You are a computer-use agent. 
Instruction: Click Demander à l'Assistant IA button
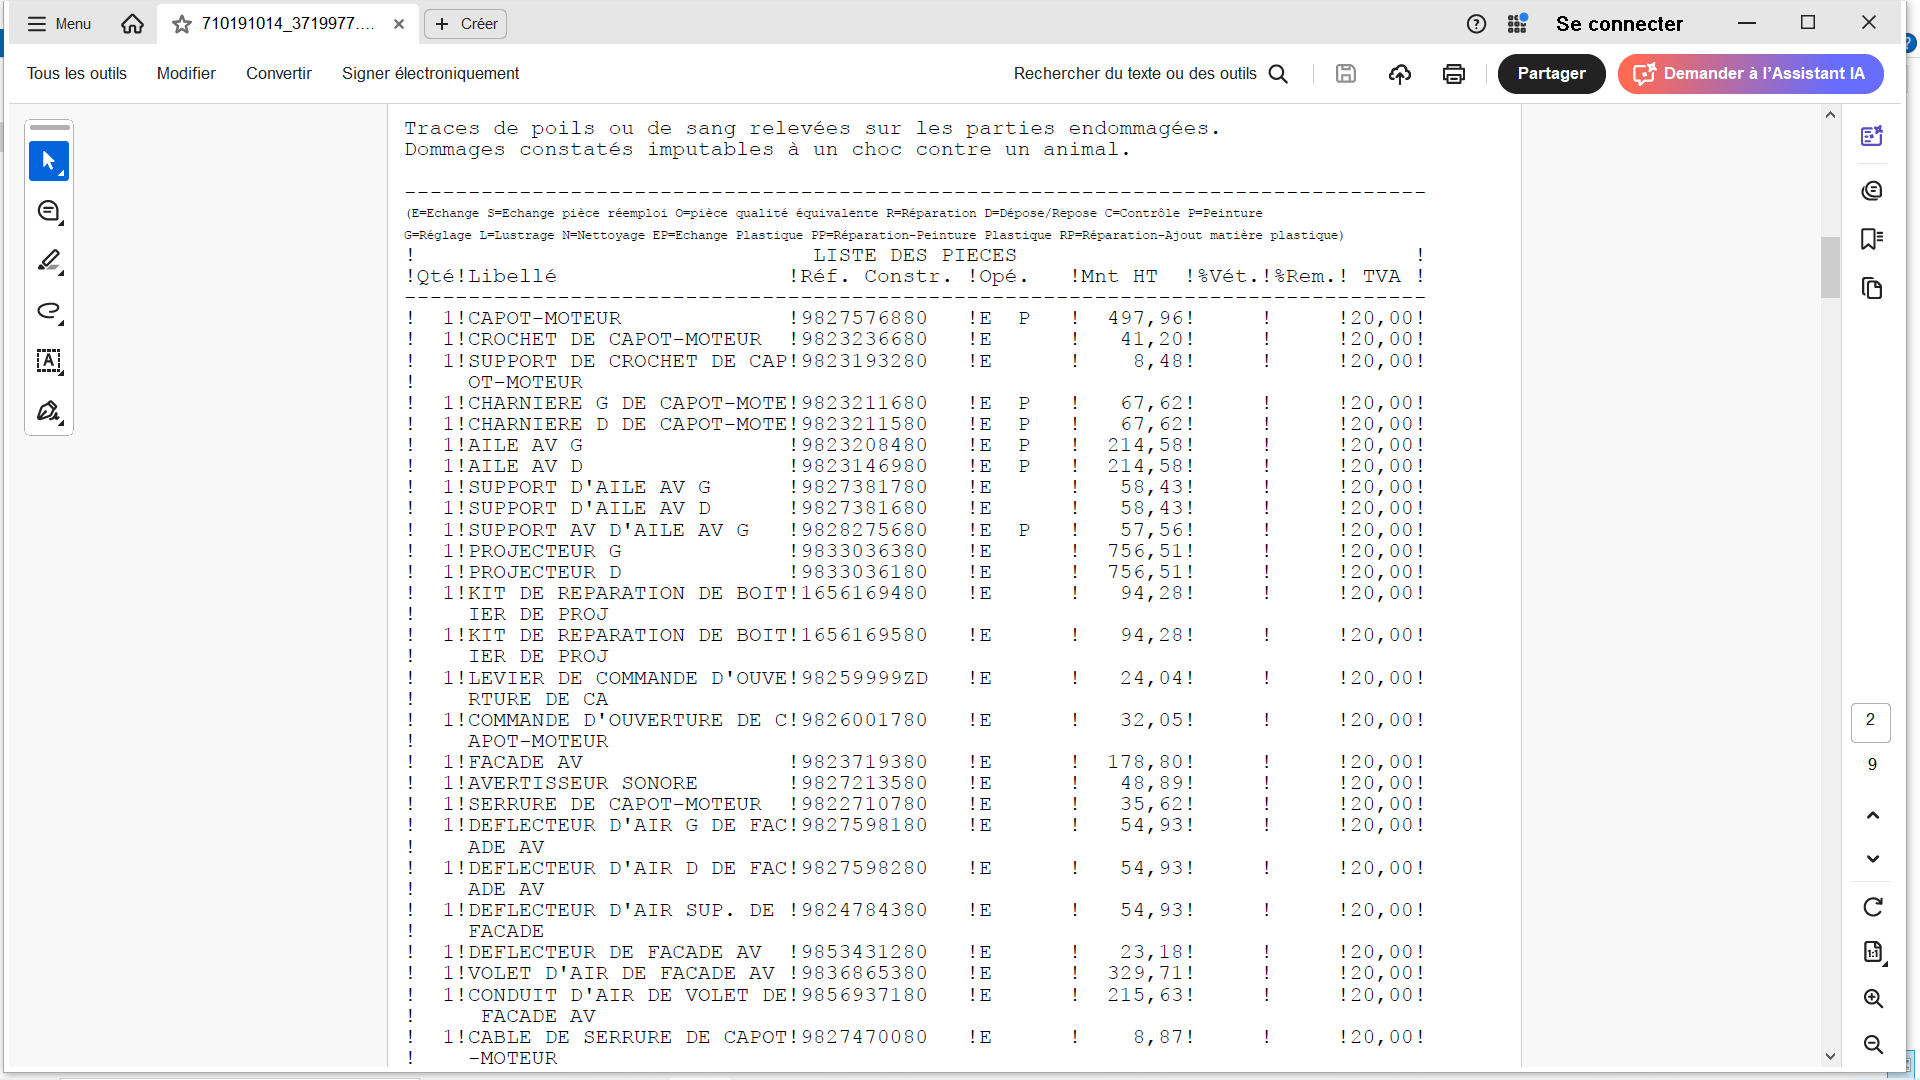pos(1750,74)
